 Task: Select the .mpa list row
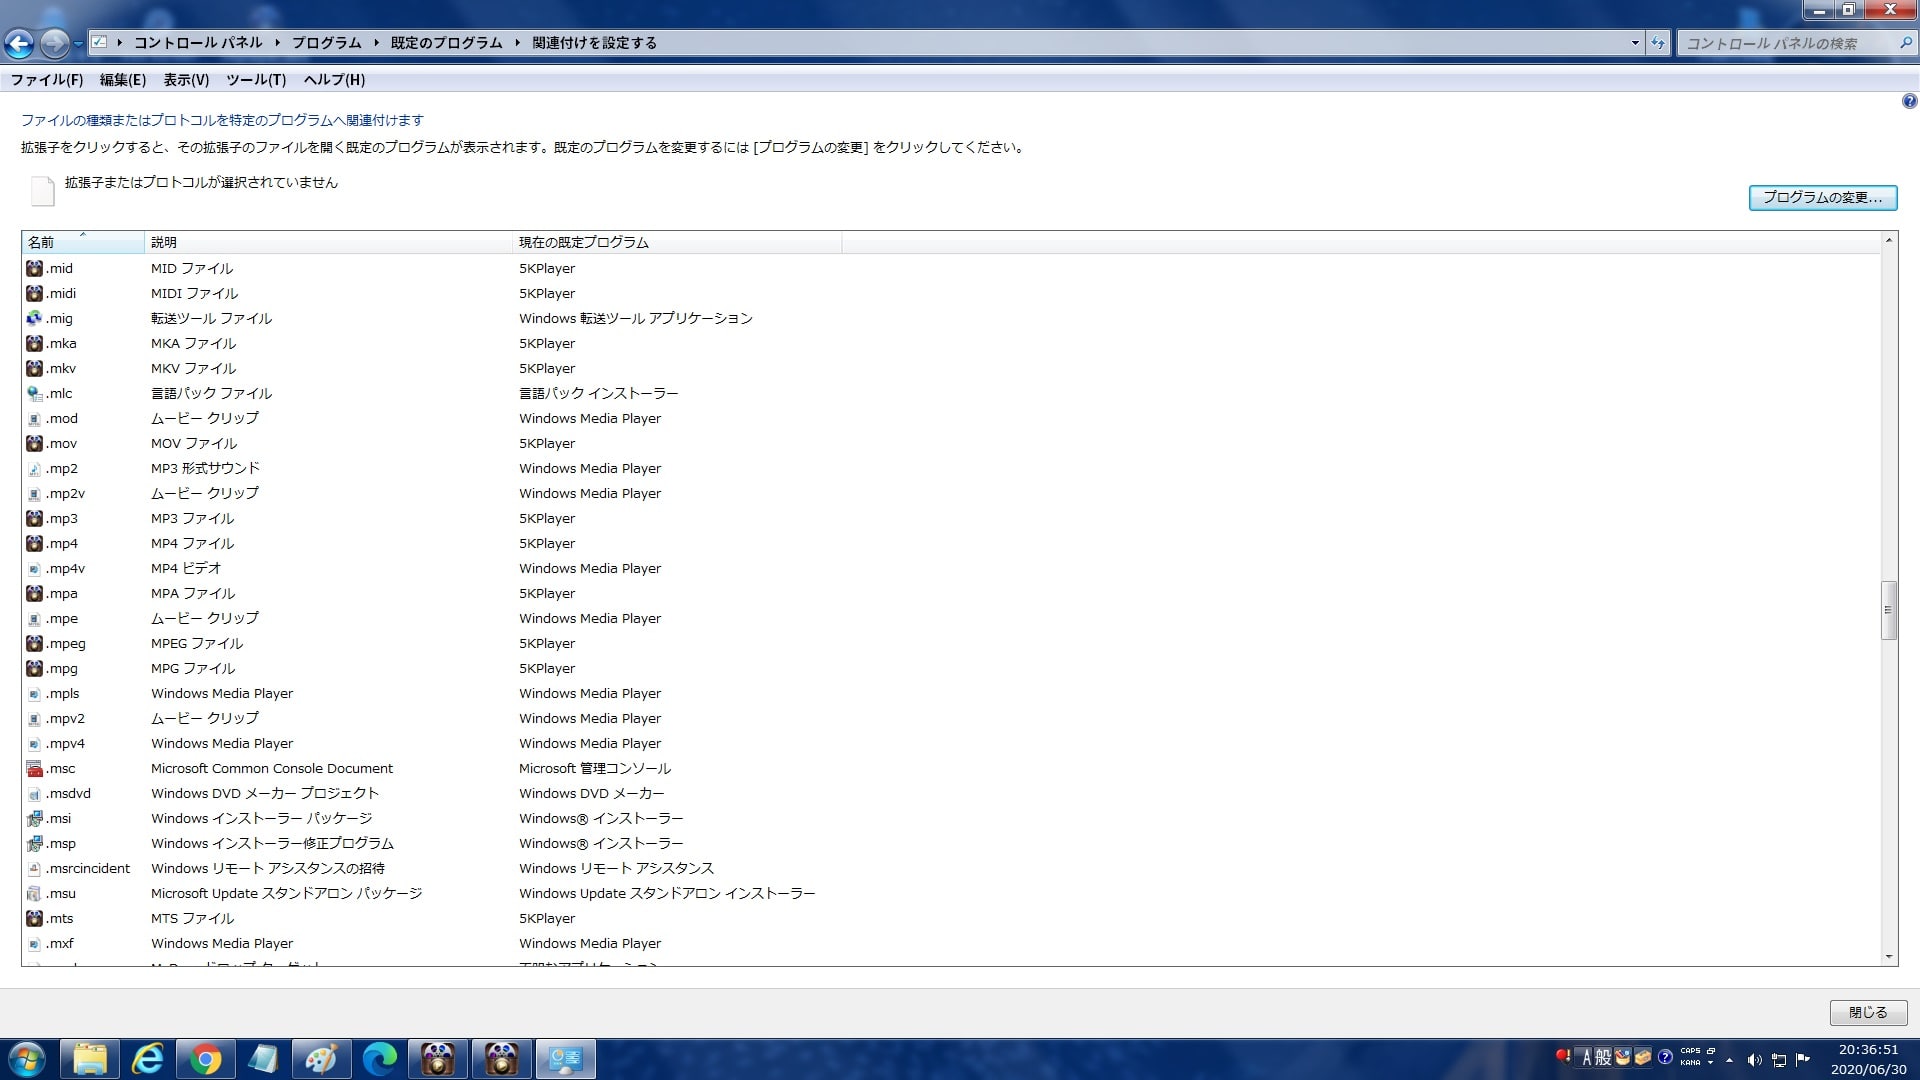(x=950, y=593)
